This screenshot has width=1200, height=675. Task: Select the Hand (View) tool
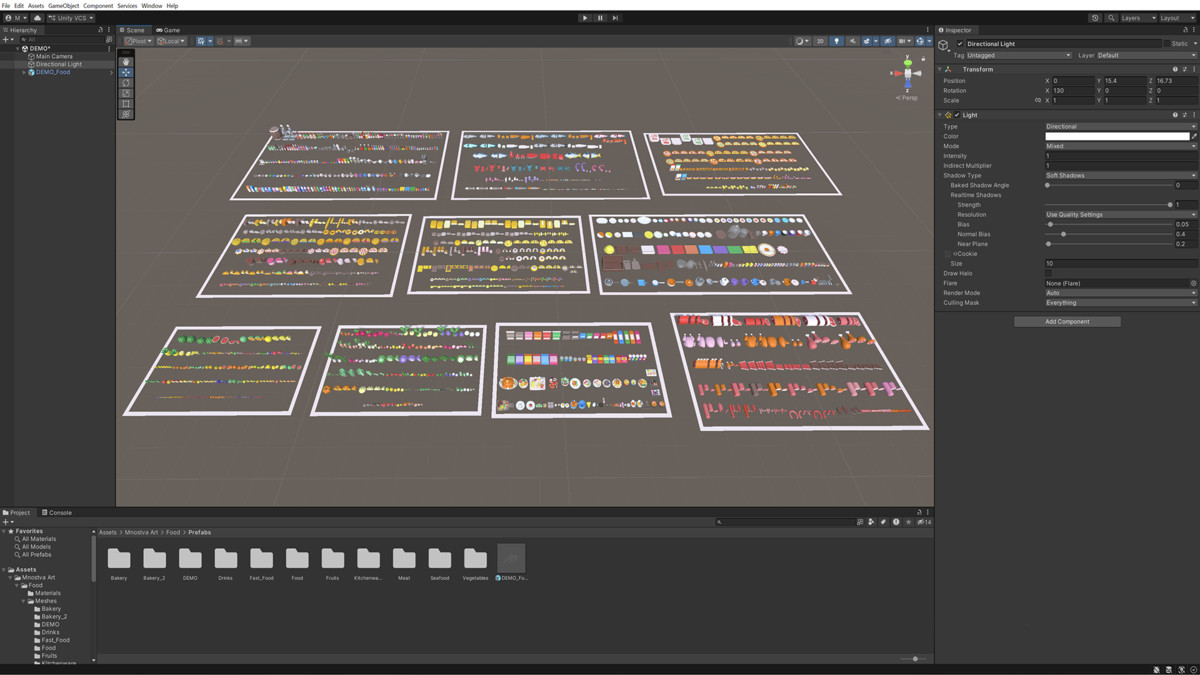pos(126,62)
